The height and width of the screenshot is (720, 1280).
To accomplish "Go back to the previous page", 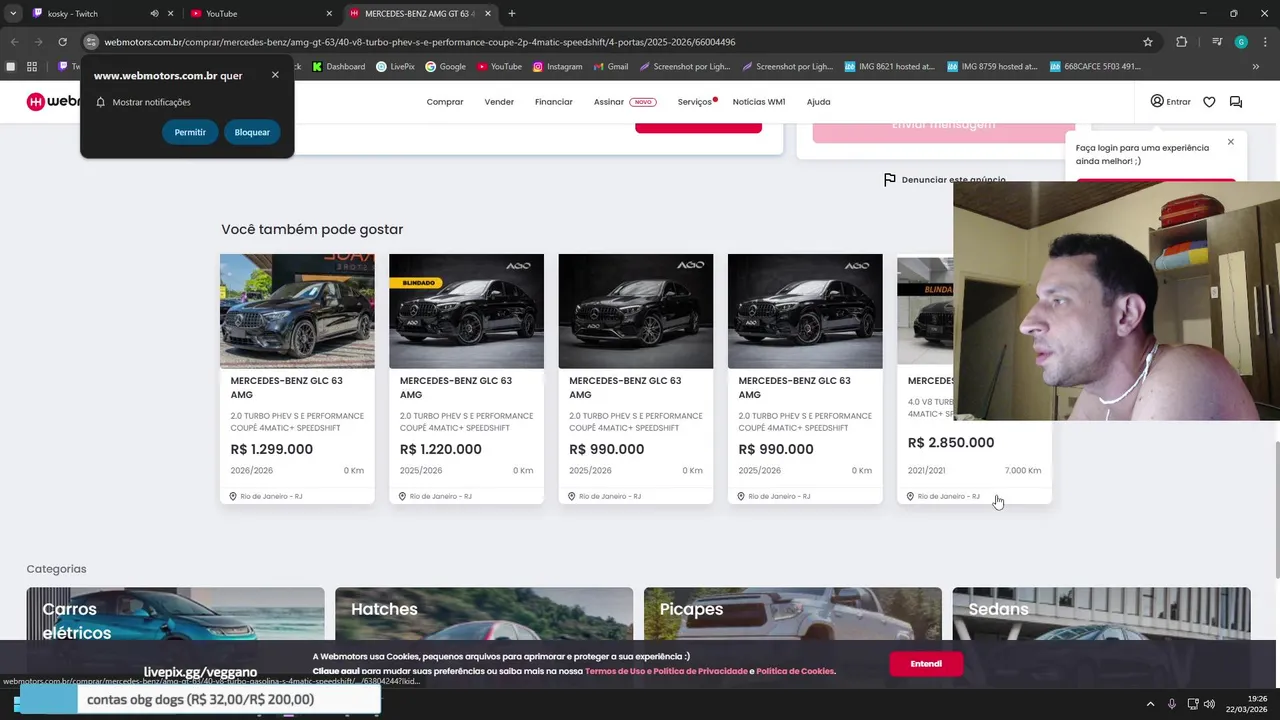I will [x=14, y=42].
